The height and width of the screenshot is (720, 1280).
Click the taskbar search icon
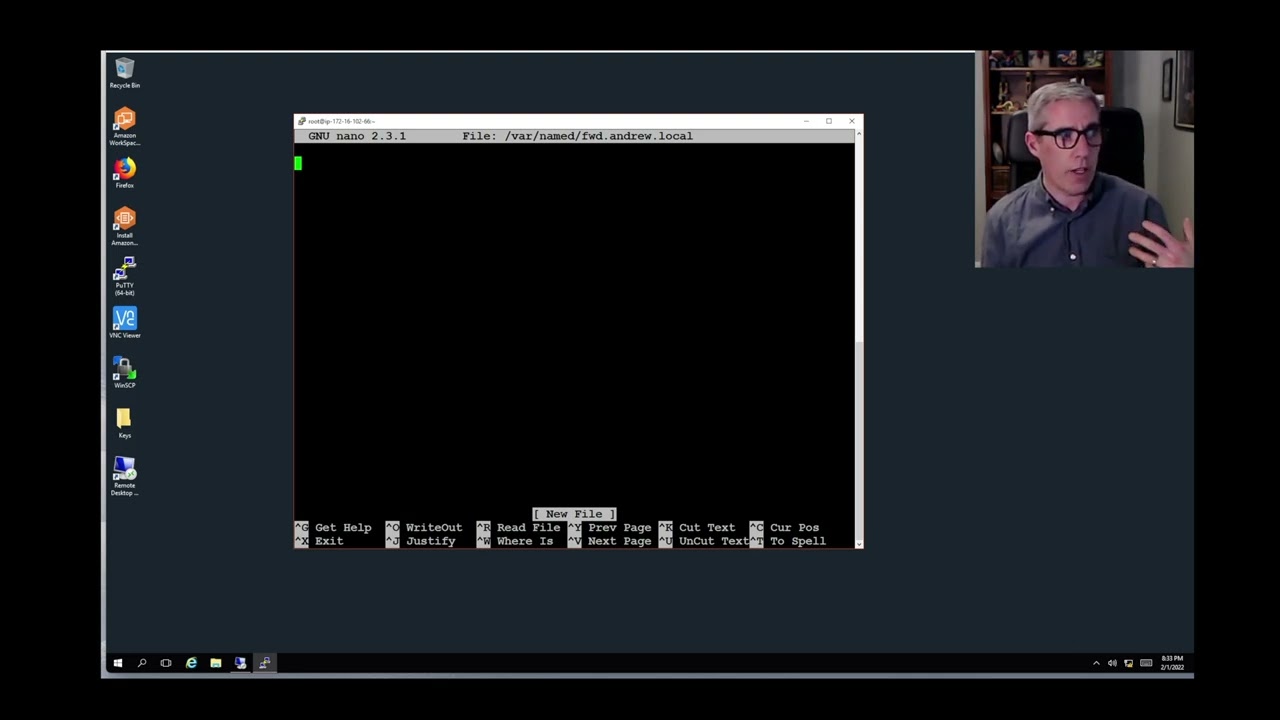tap(142, 663)
